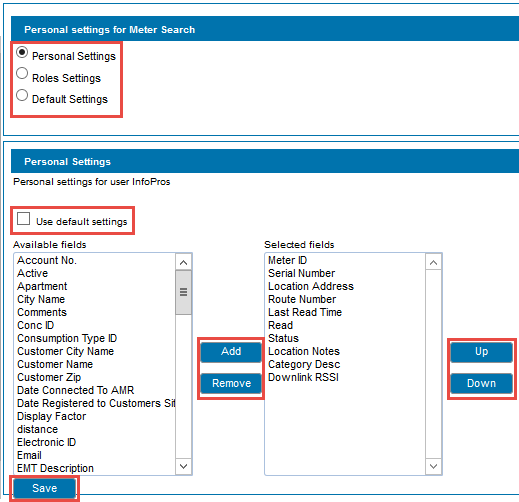Save the personal settings
Screen dimensions: 519x502
[44, 488]
